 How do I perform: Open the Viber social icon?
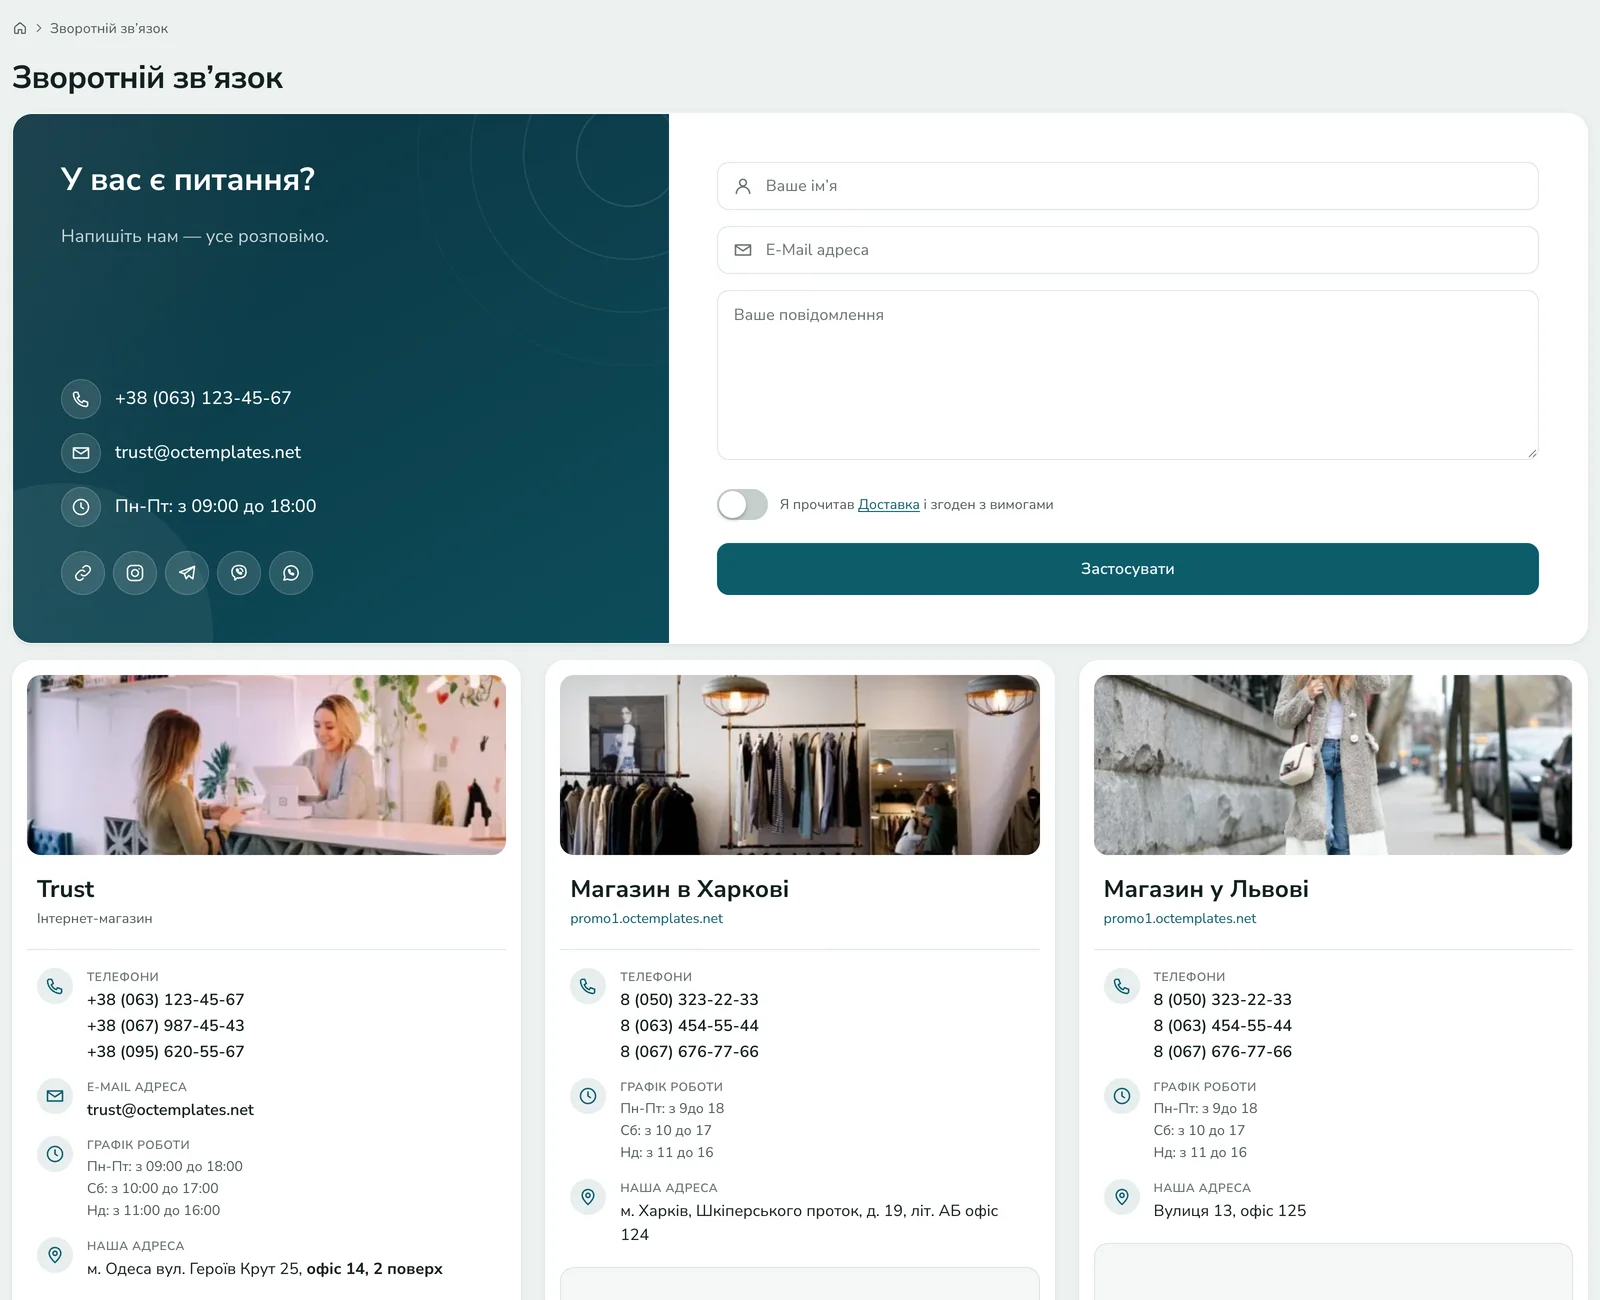[x=239, y=573]
